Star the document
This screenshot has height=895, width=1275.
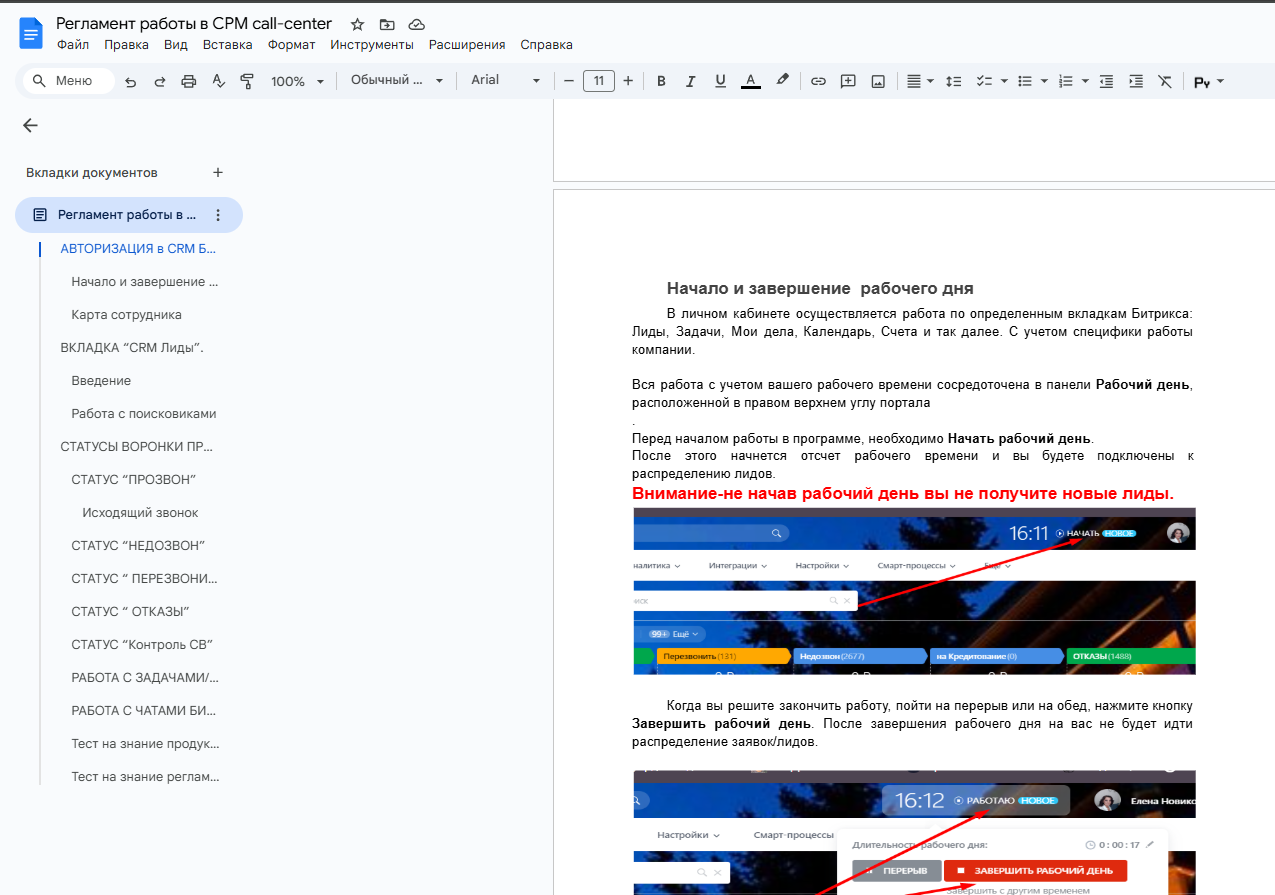click(x=356, y=24)
